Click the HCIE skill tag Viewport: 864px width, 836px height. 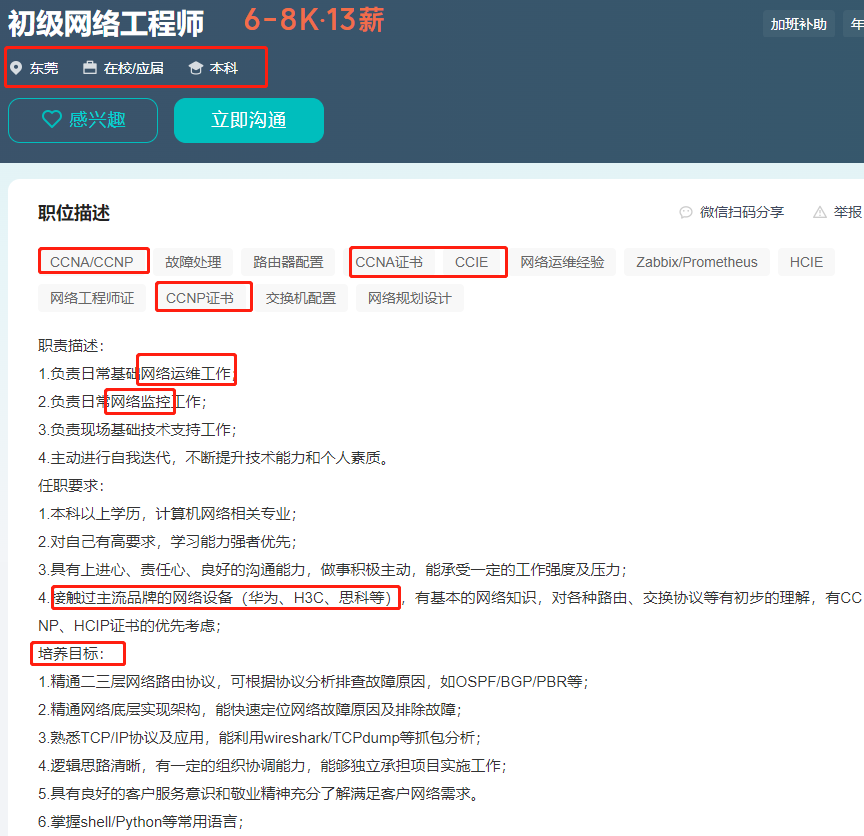pyautogui.click(x=806, y=262)
